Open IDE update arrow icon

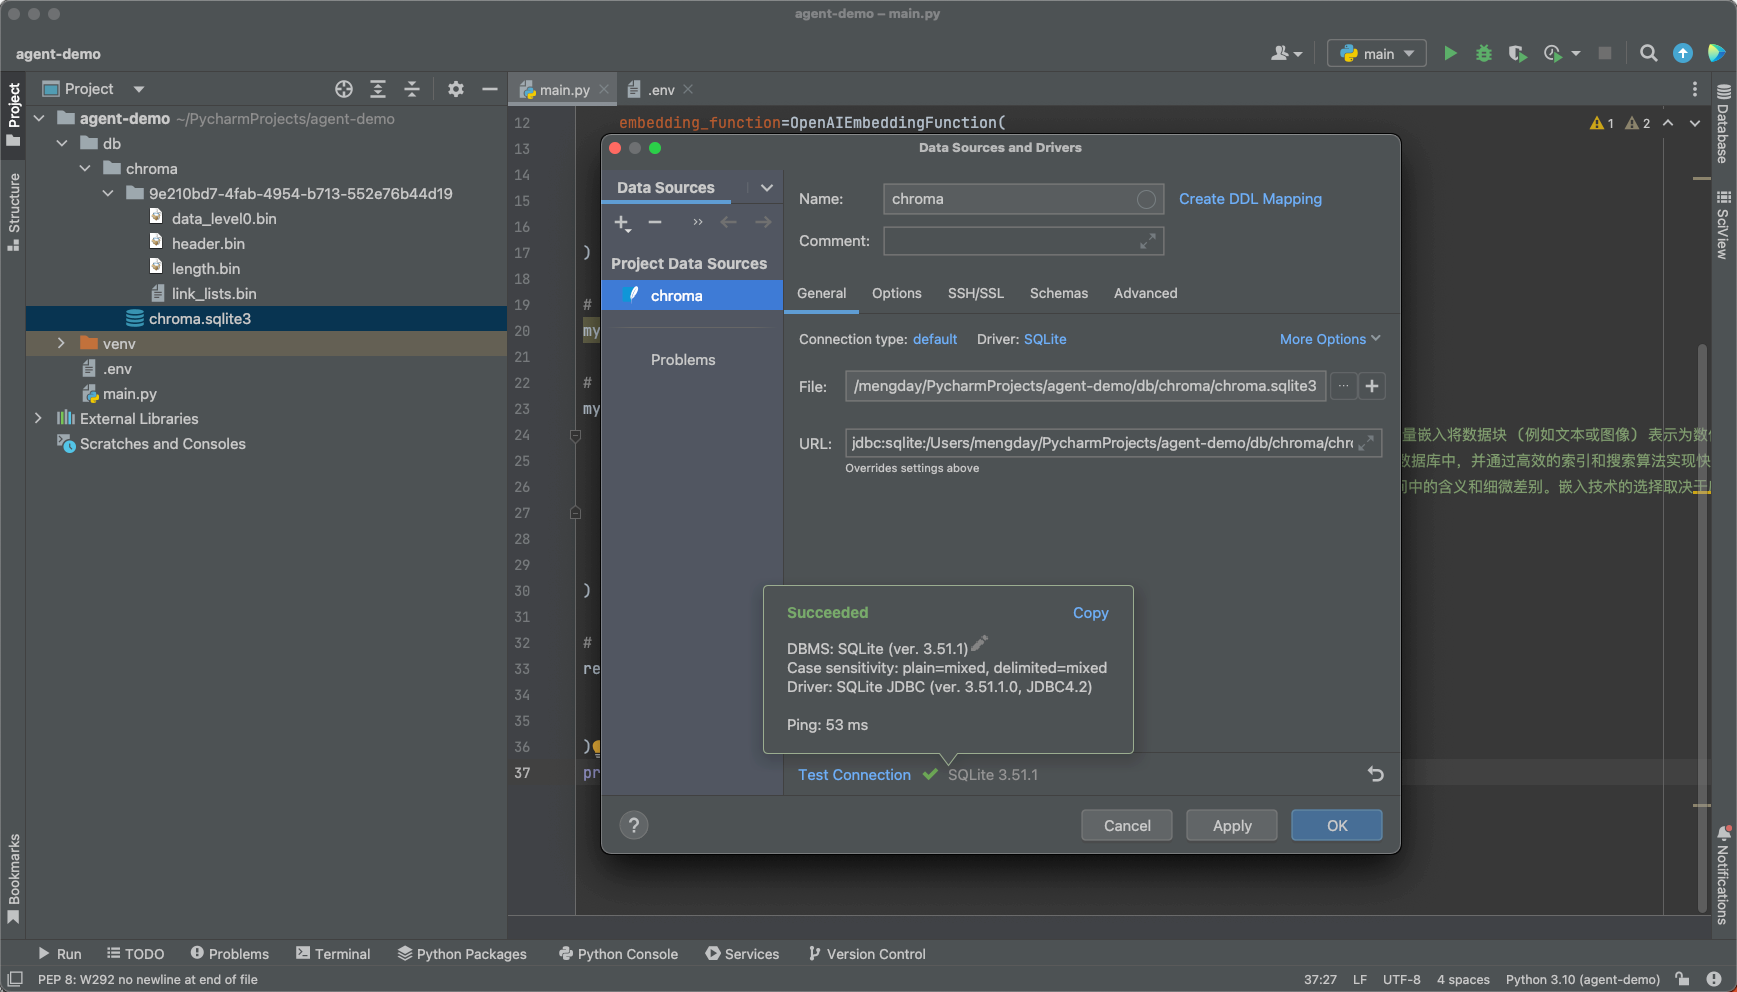[x=1683, y=53]
